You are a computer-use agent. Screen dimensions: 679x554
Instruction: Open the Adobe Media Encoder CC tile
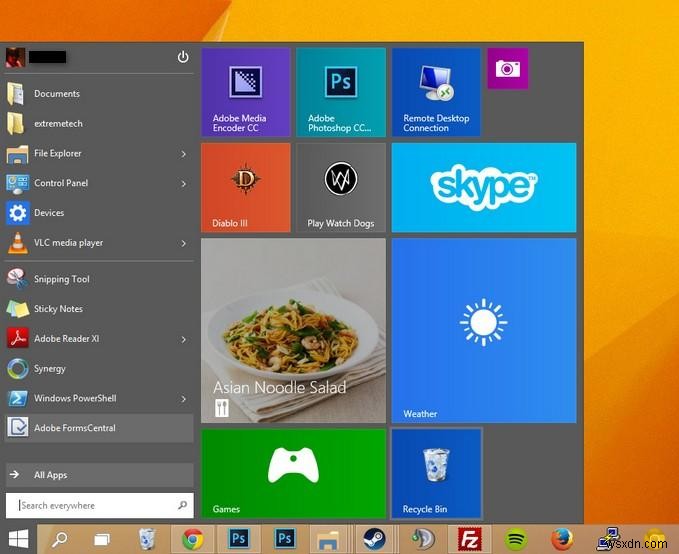[x=246, y=92]
